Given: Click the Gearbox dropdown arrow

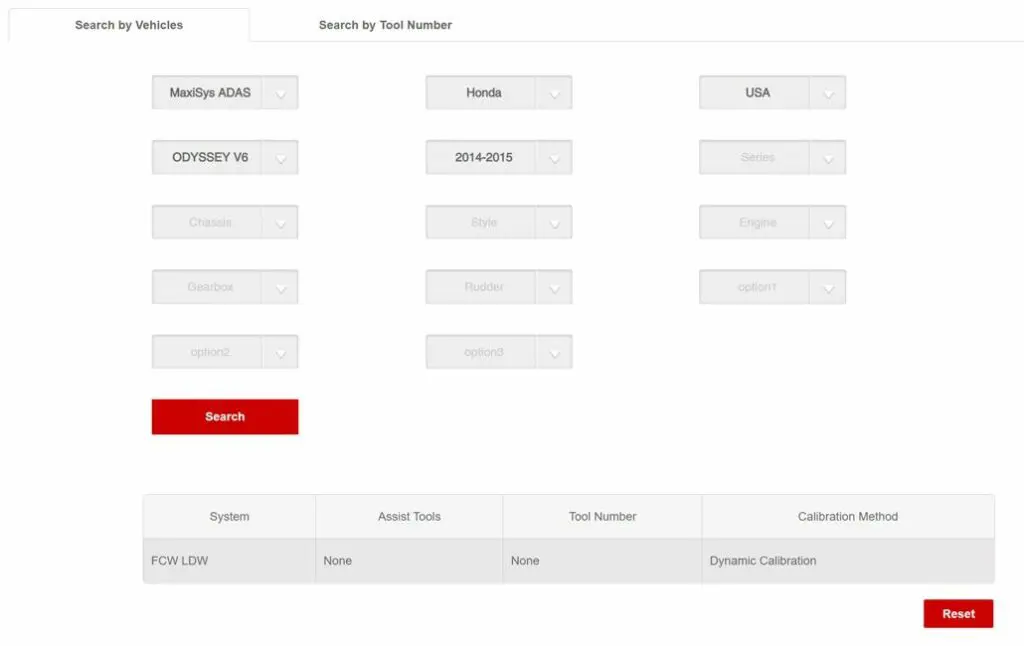Looking at the screenshot, I should (x=280, y=288).
